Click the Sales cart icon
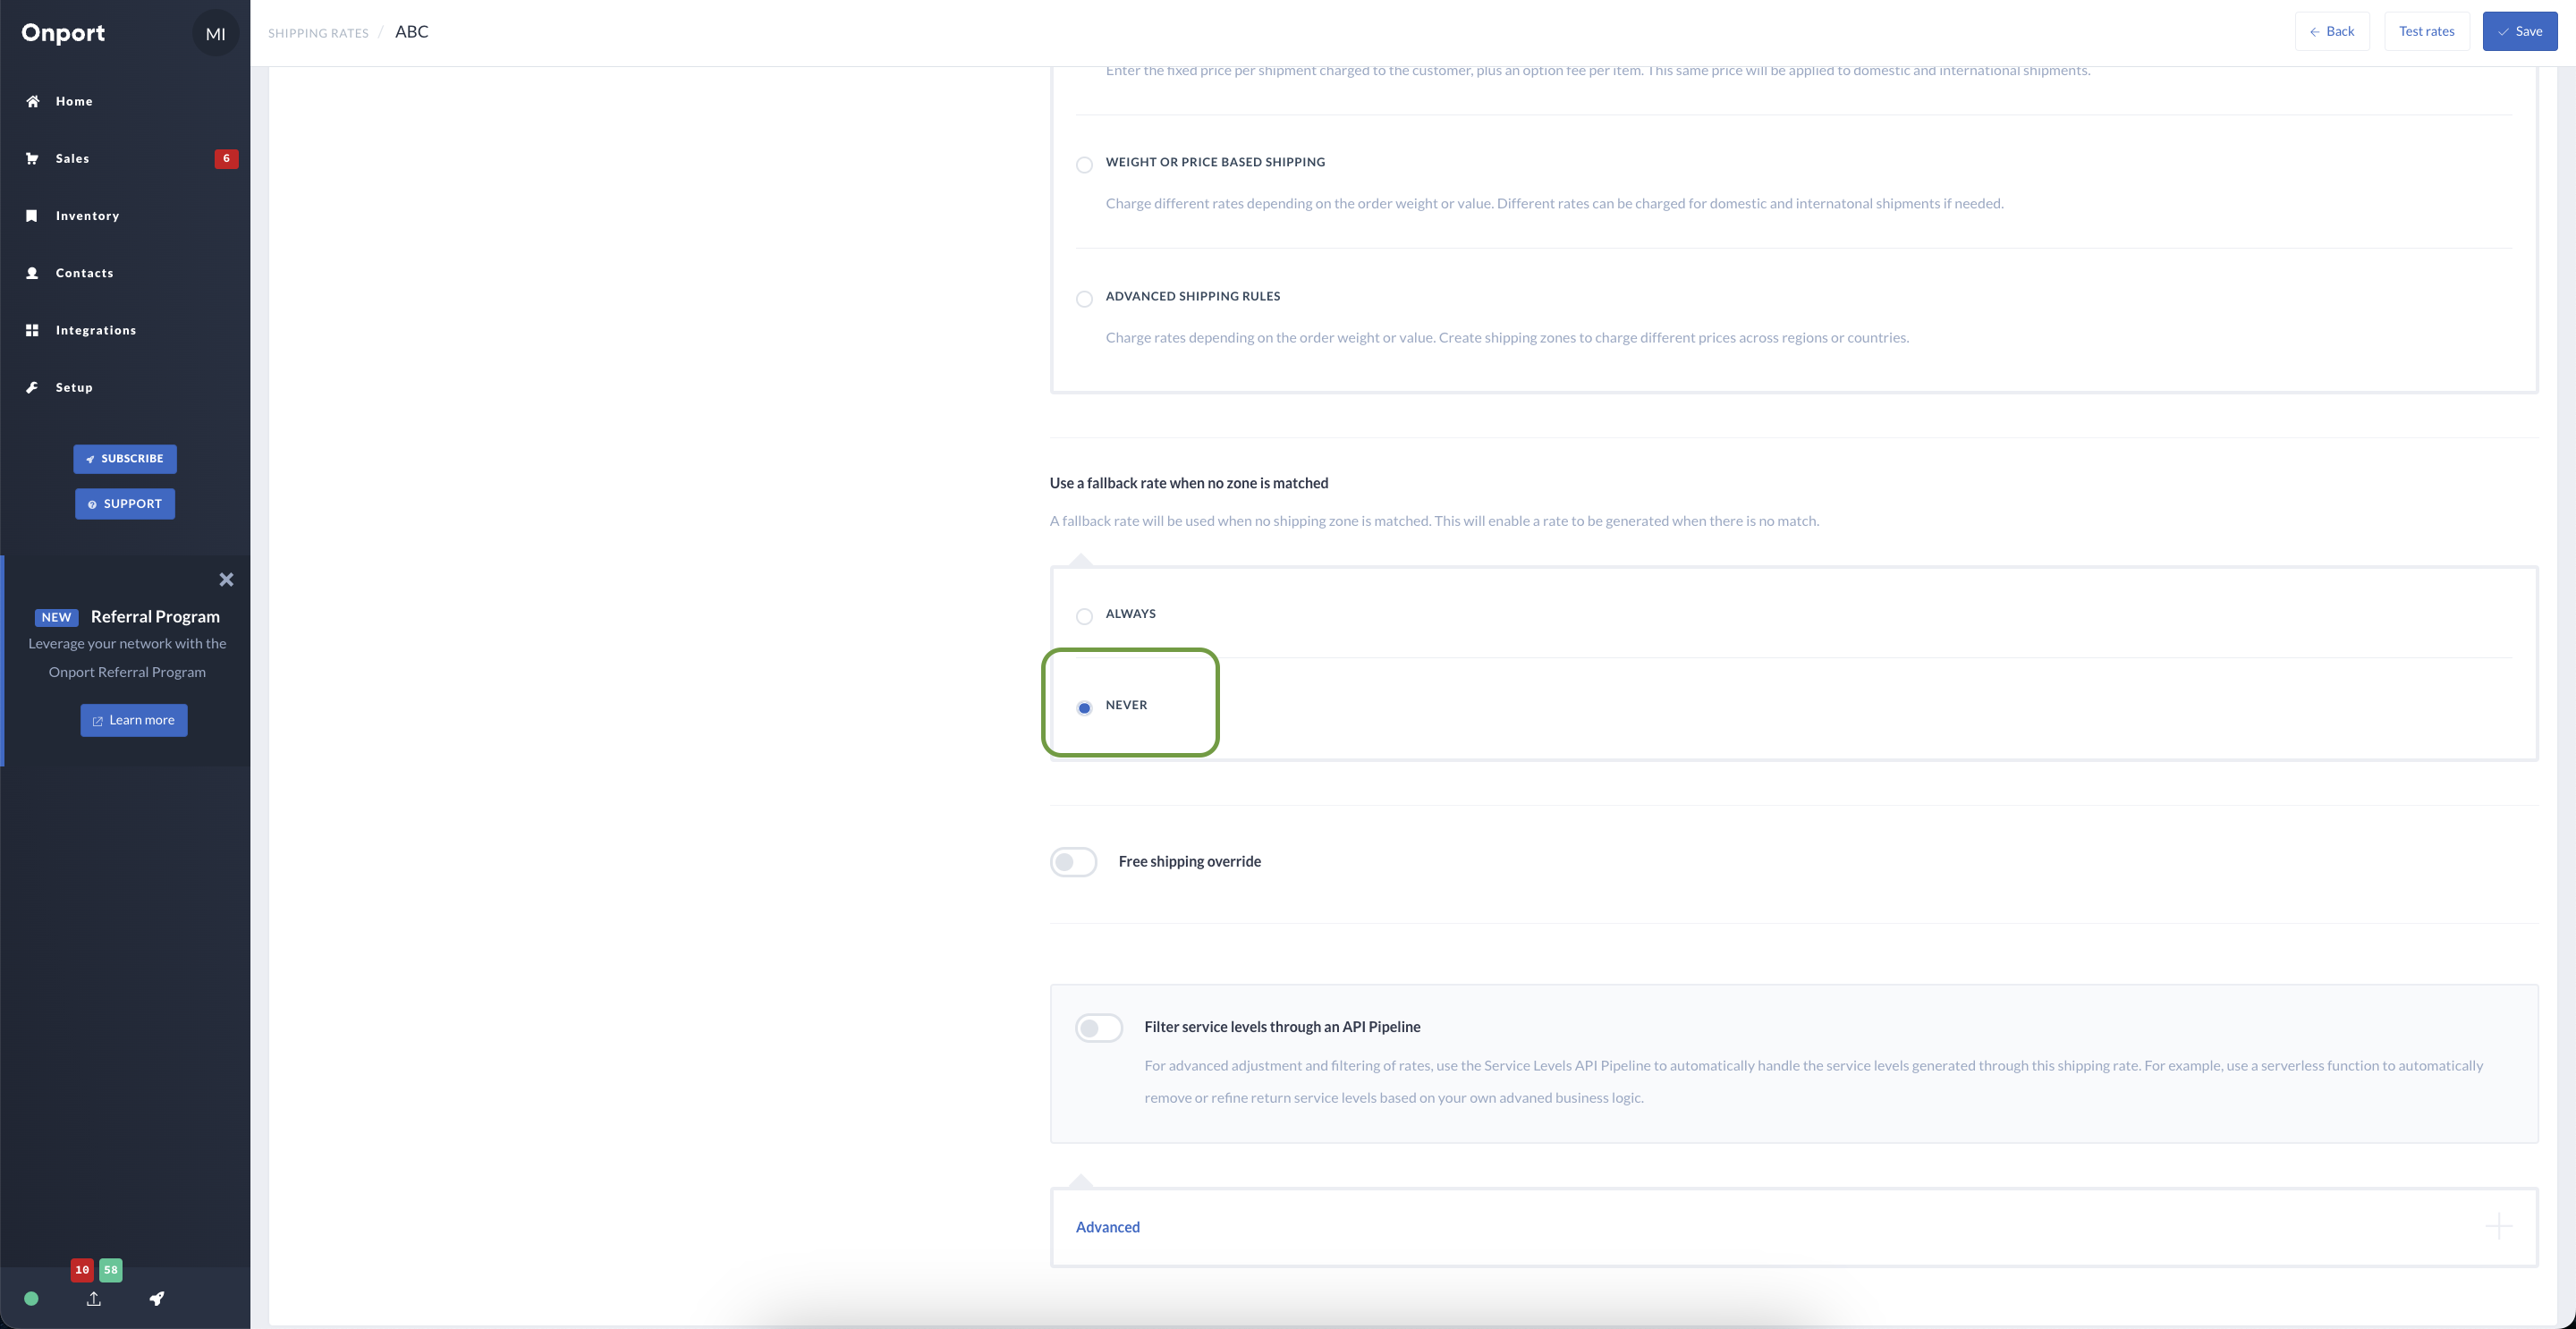This screenshot has height=1329, width=2576. click(x=32, y=158)
